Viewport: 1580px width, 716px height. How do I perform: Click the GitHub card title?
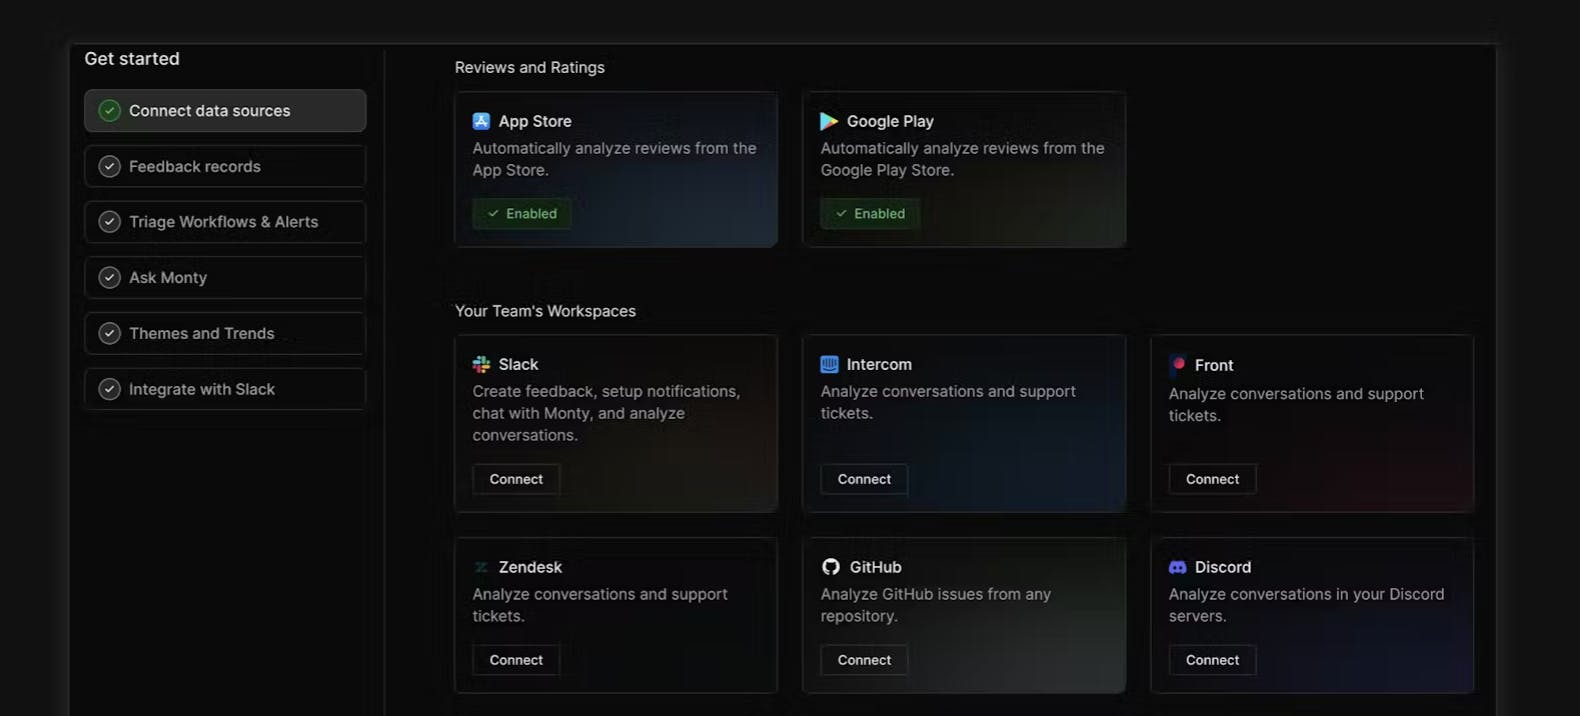click(875, 567)
